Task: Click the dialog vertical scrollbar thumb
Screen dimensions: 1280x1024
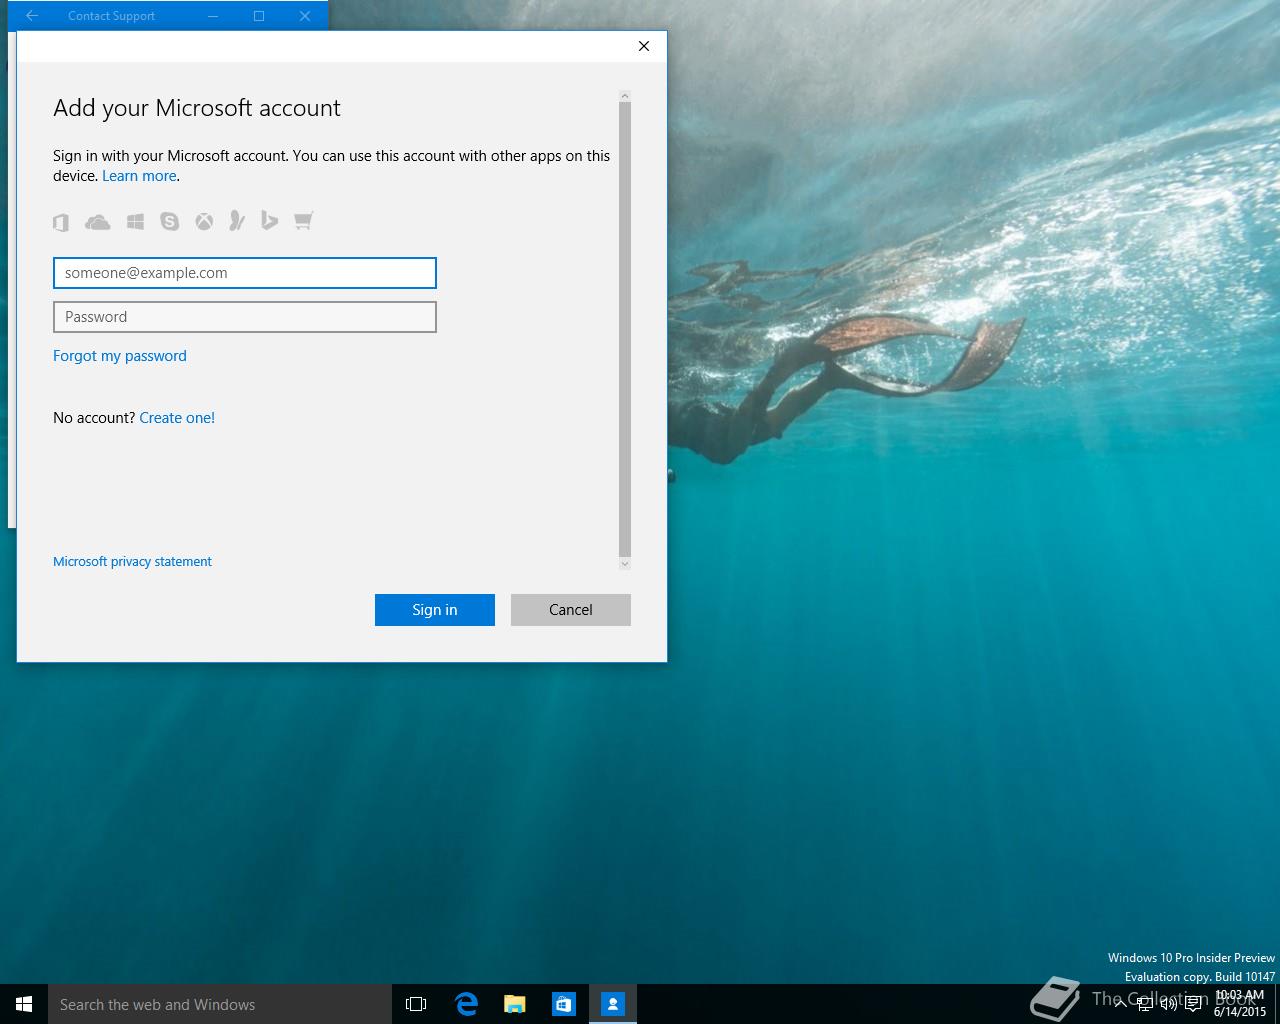Action: coord(625,329)
